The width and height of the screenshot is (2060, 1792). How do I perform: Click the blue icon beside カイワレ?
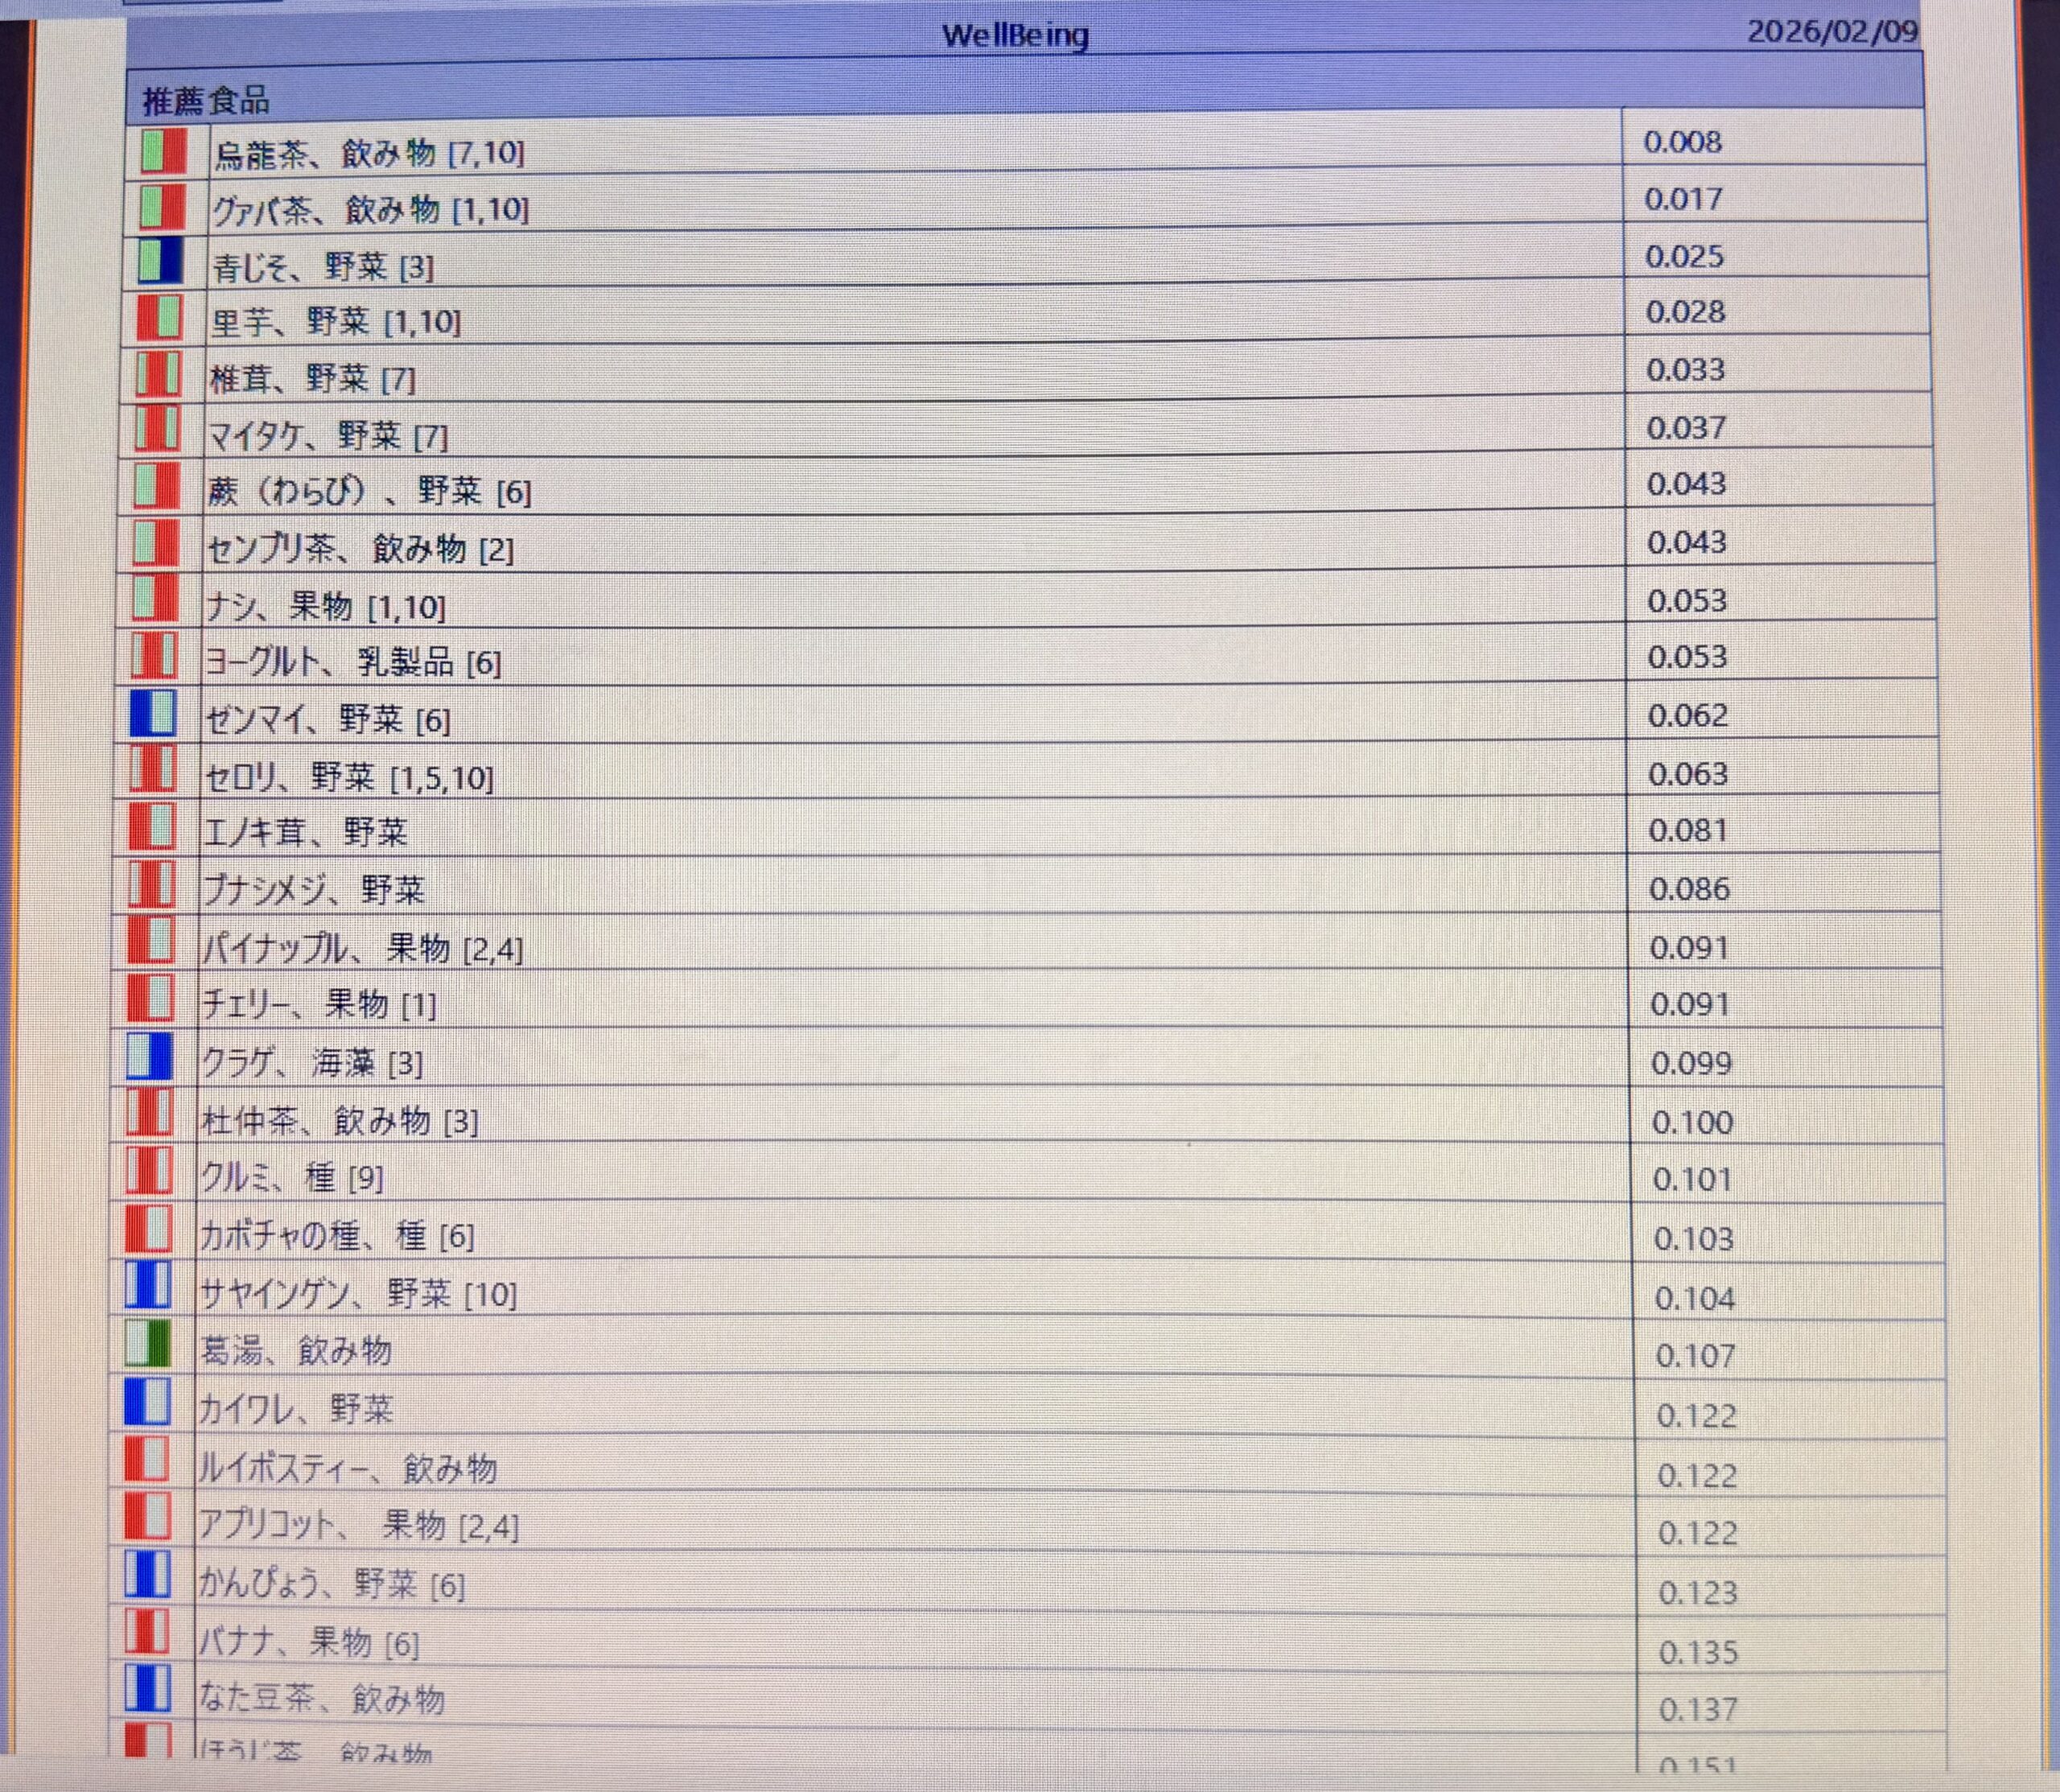146,1403
